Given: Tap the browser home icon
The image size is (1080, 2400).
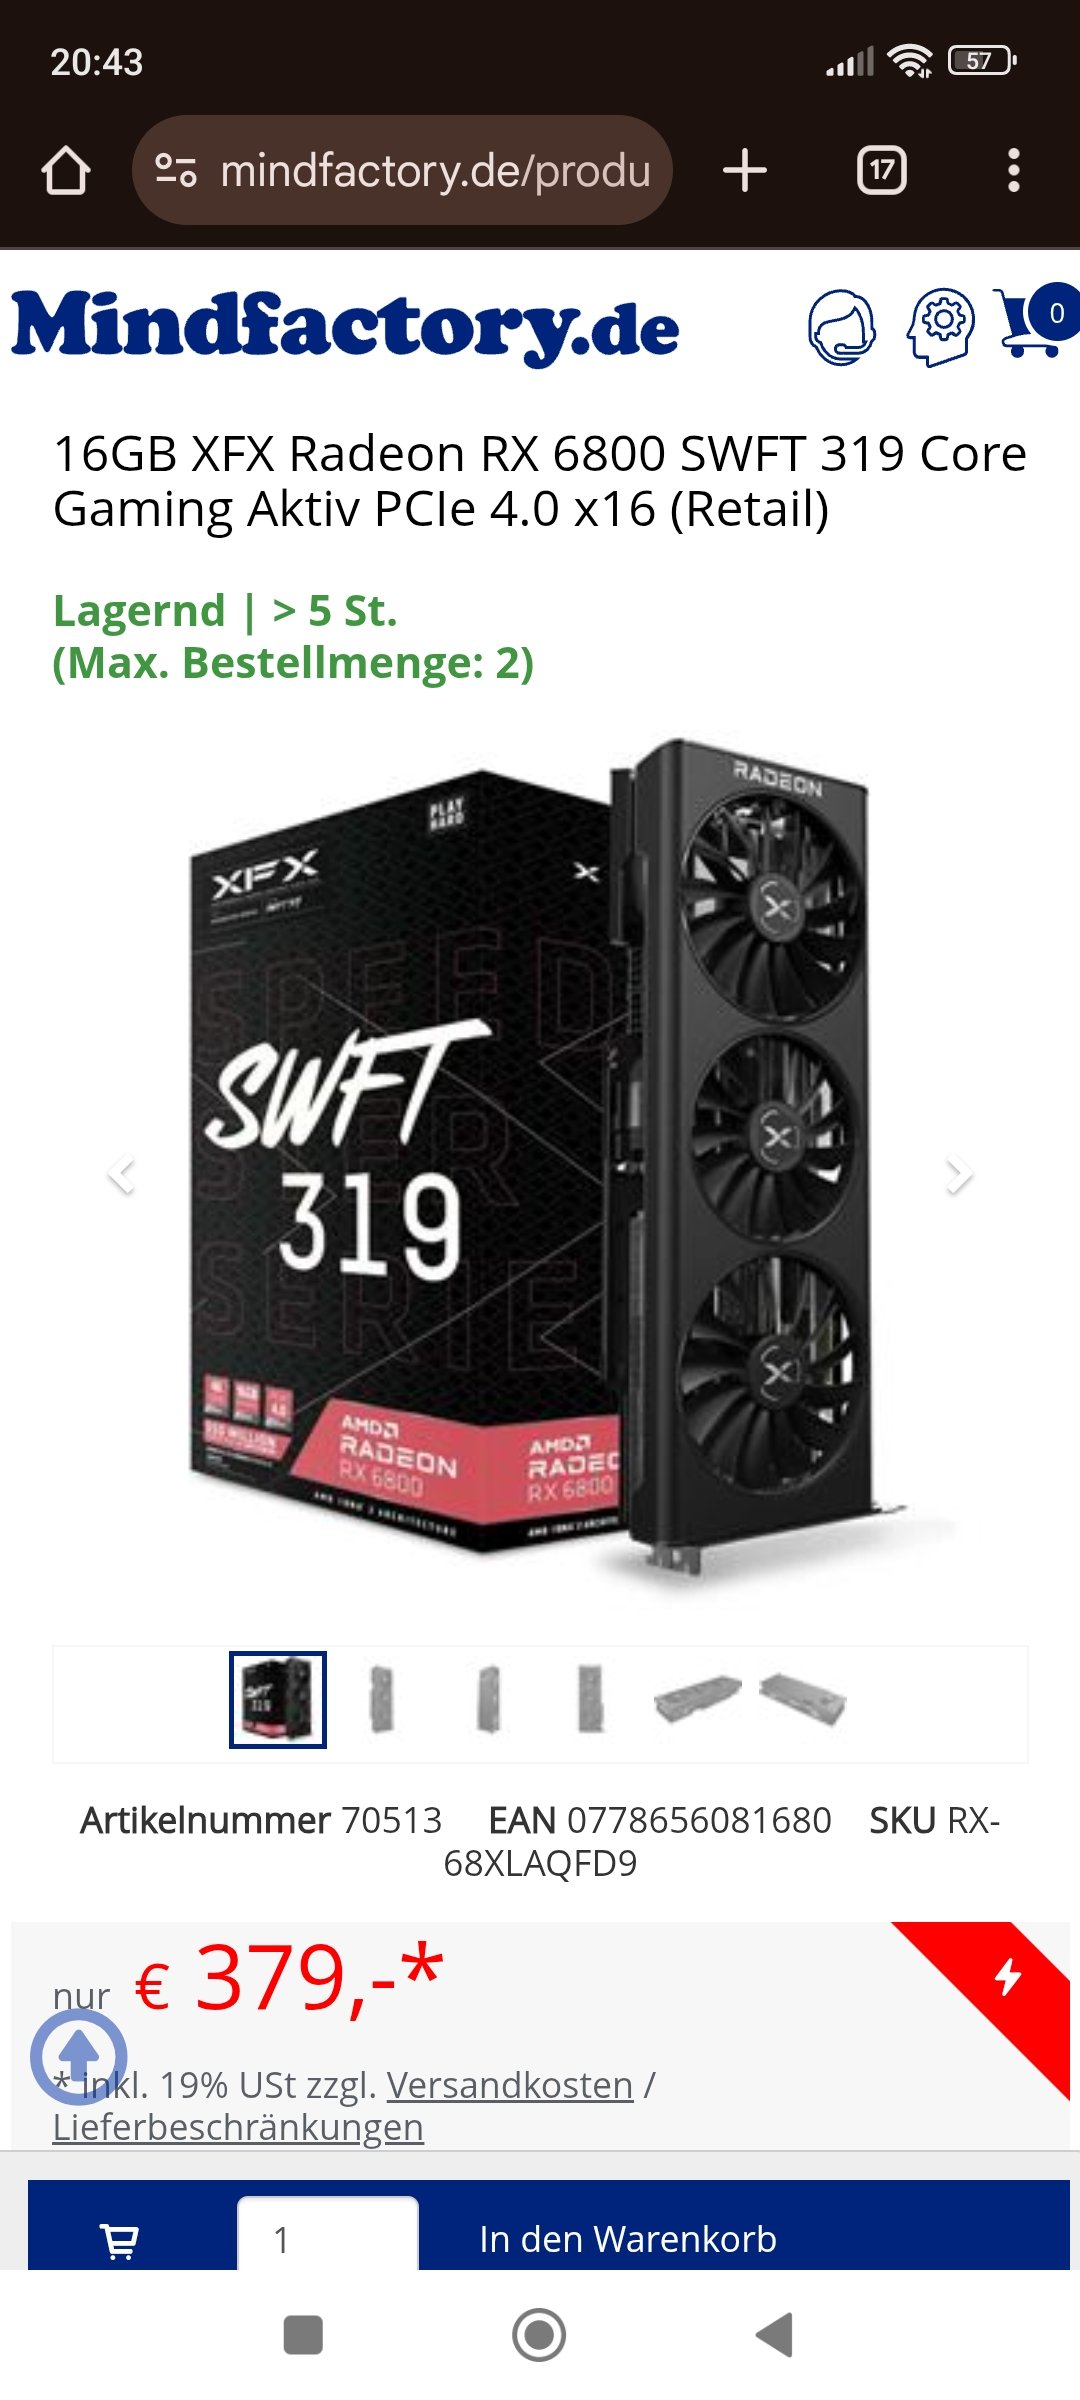Looking at the screenshot, I should 66,170.
